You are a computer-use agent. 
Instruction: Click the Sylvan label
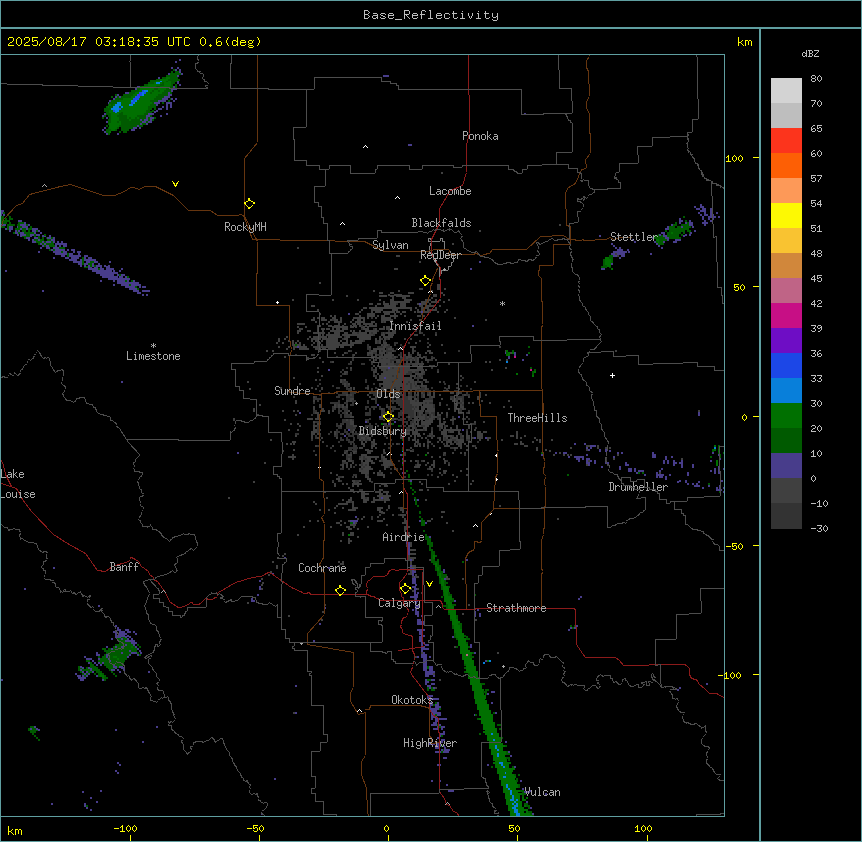(x=390, y=245)
